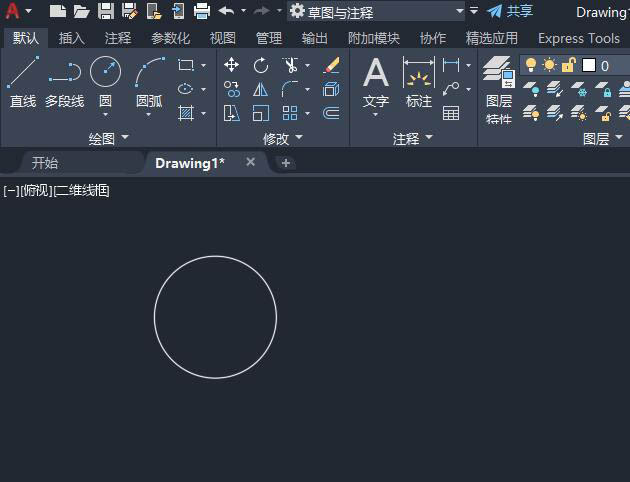This screenshot has width=630, height=482.
Task: Expand the Modify (修改) panel
Action: click(283, 139)
